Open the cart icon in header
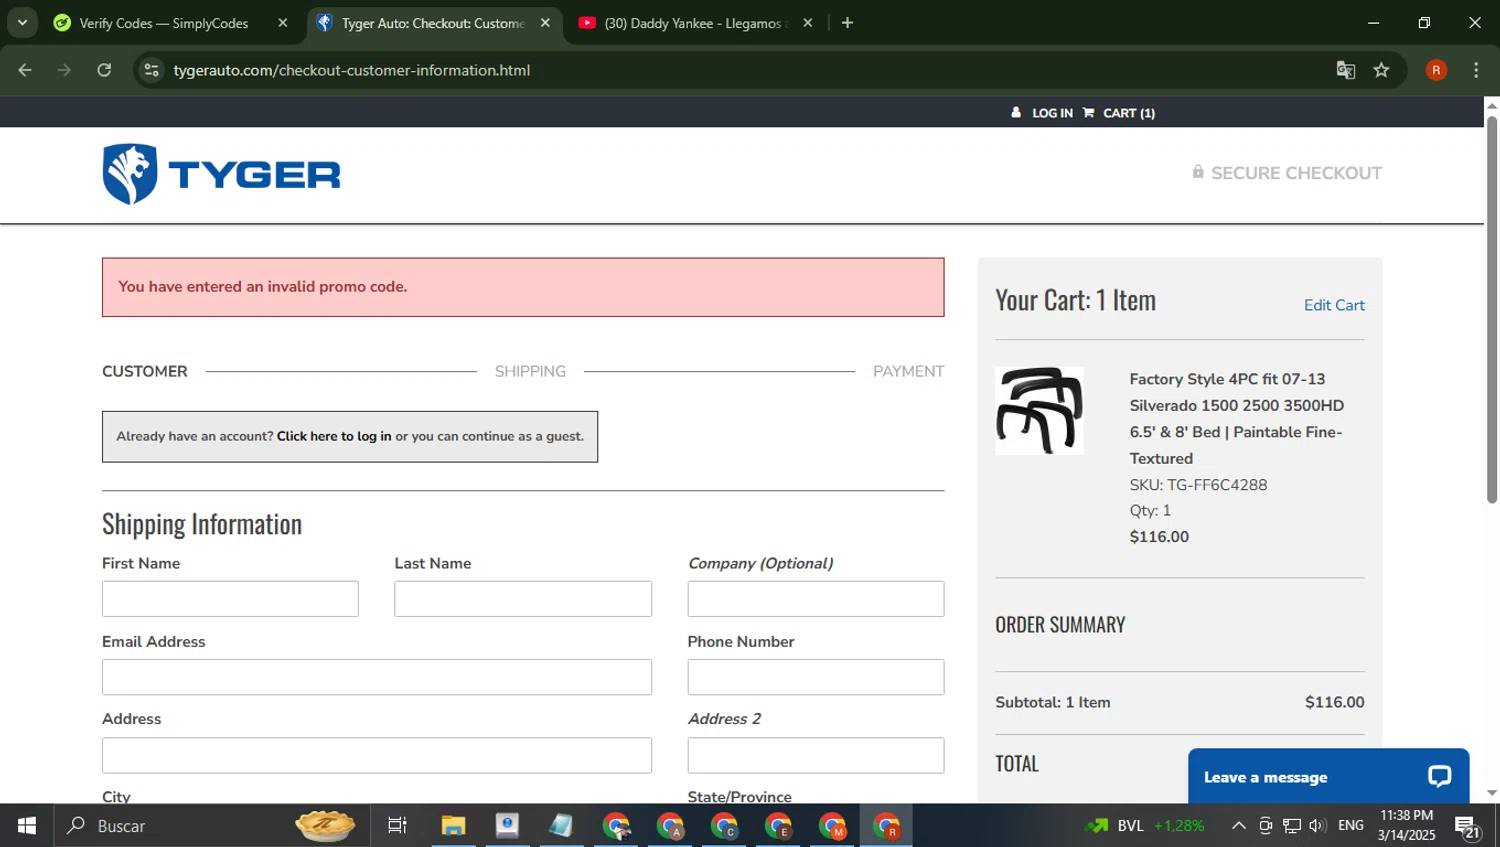 point(1088,113)
